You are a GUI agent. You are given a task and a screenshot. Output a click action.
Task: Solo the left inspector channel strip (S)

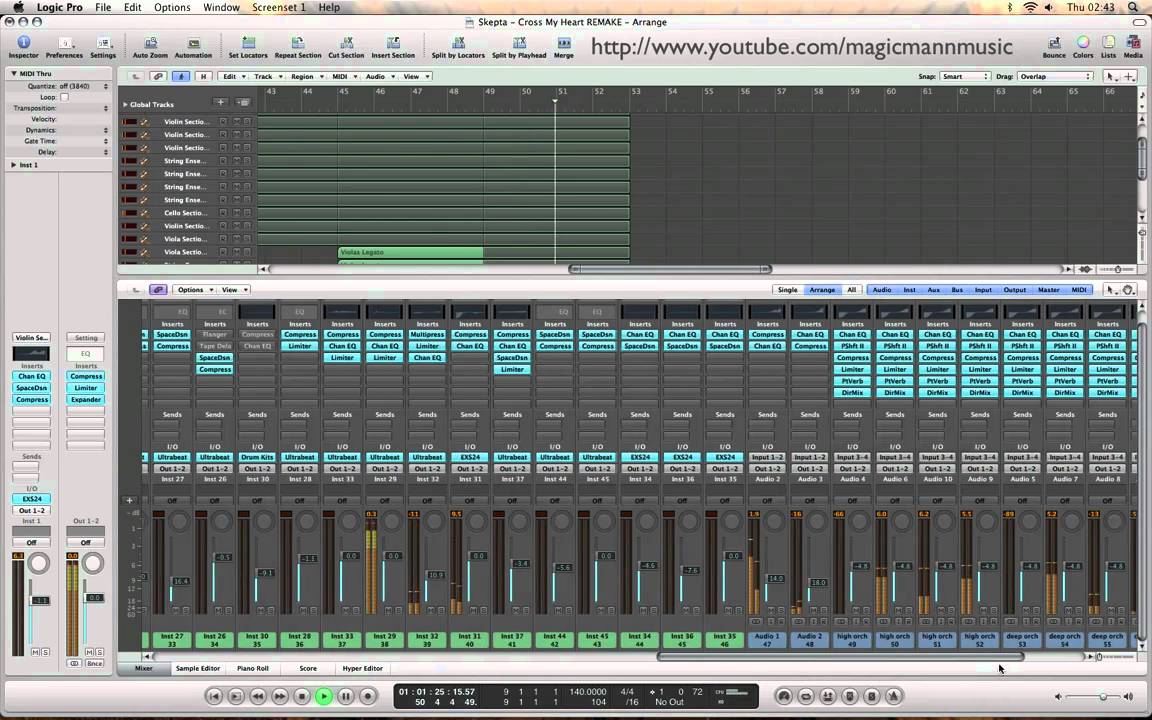coord(46,652)
